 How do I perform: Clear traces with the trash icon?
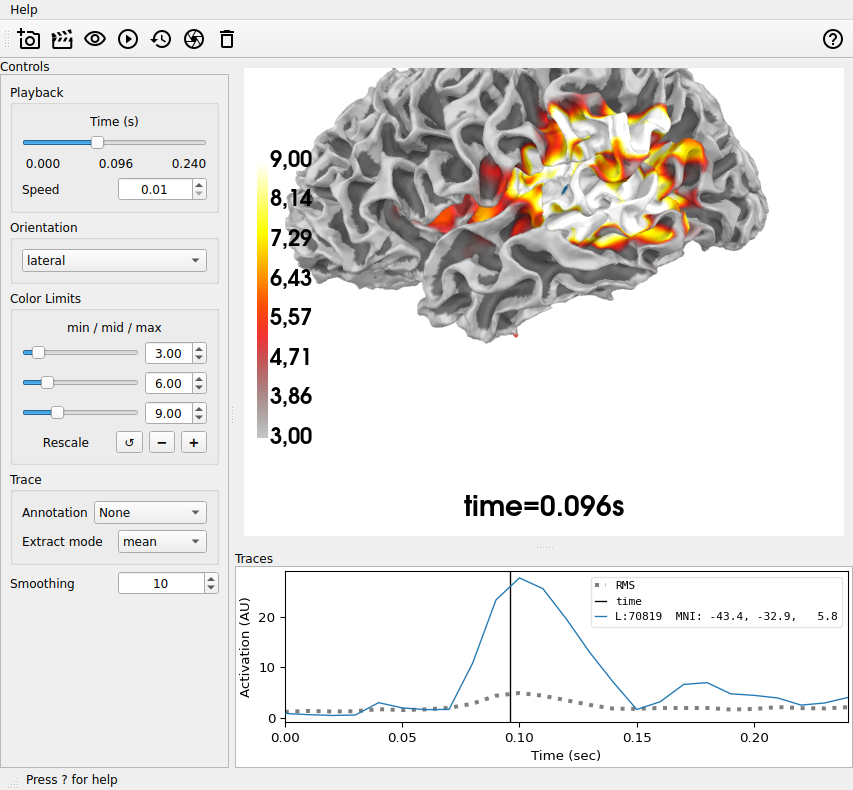(227, 39)
